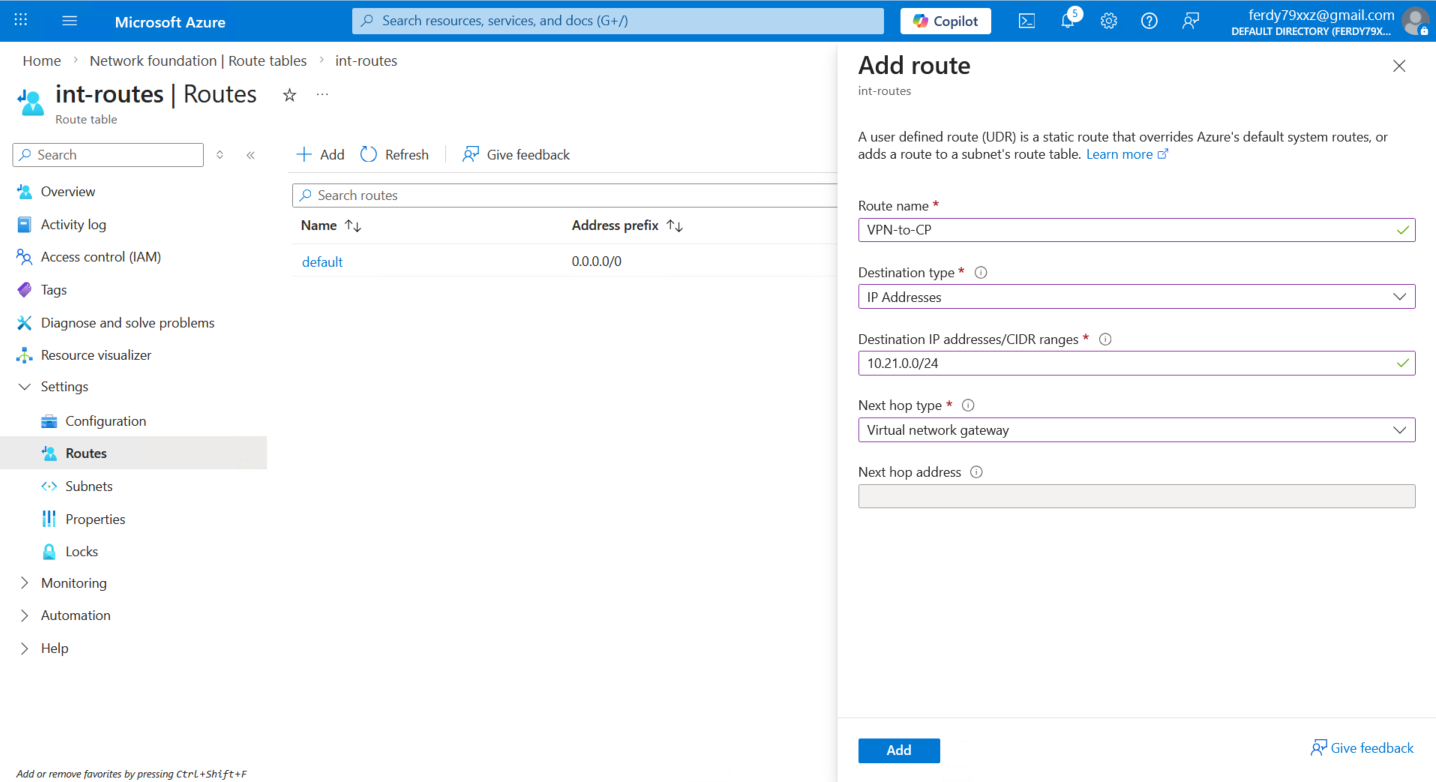Image resolution: width=1436 pixels, height=782 pixels.
Task: Click the Destination type info icon
Action: (980, 272)
